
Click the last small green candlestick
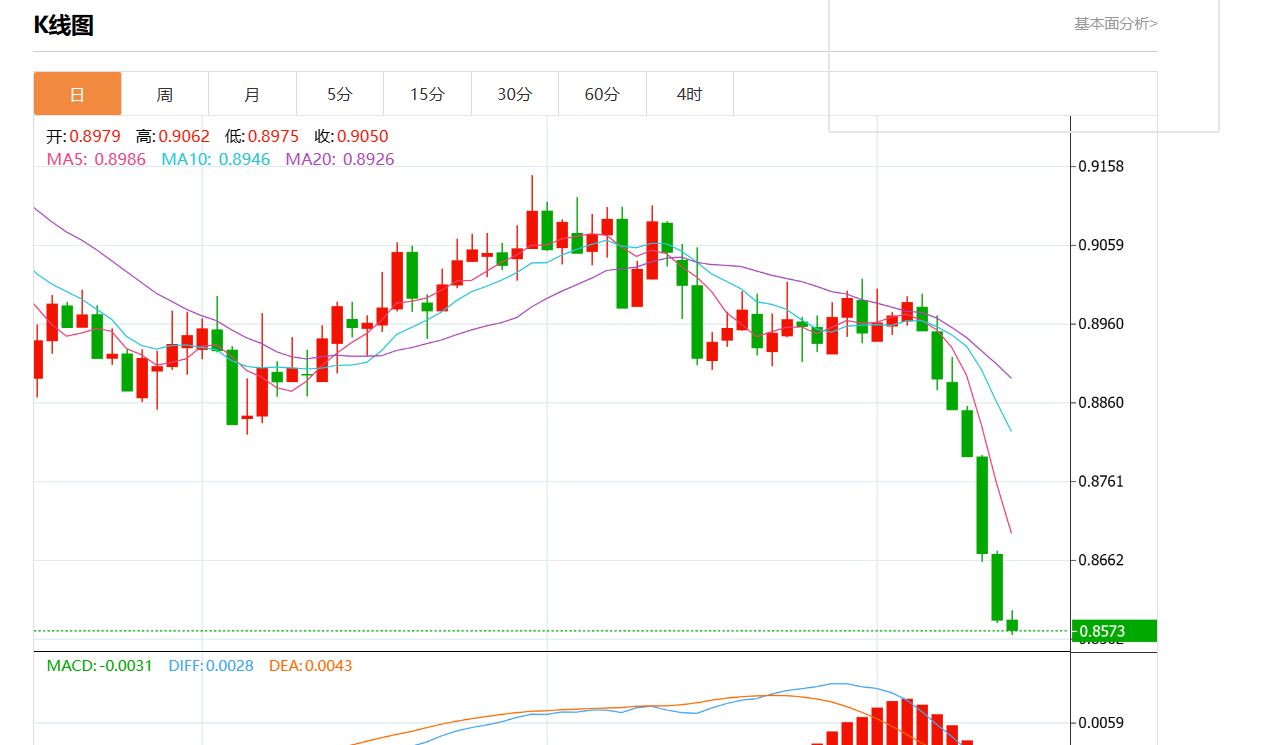click(1012, 625)
